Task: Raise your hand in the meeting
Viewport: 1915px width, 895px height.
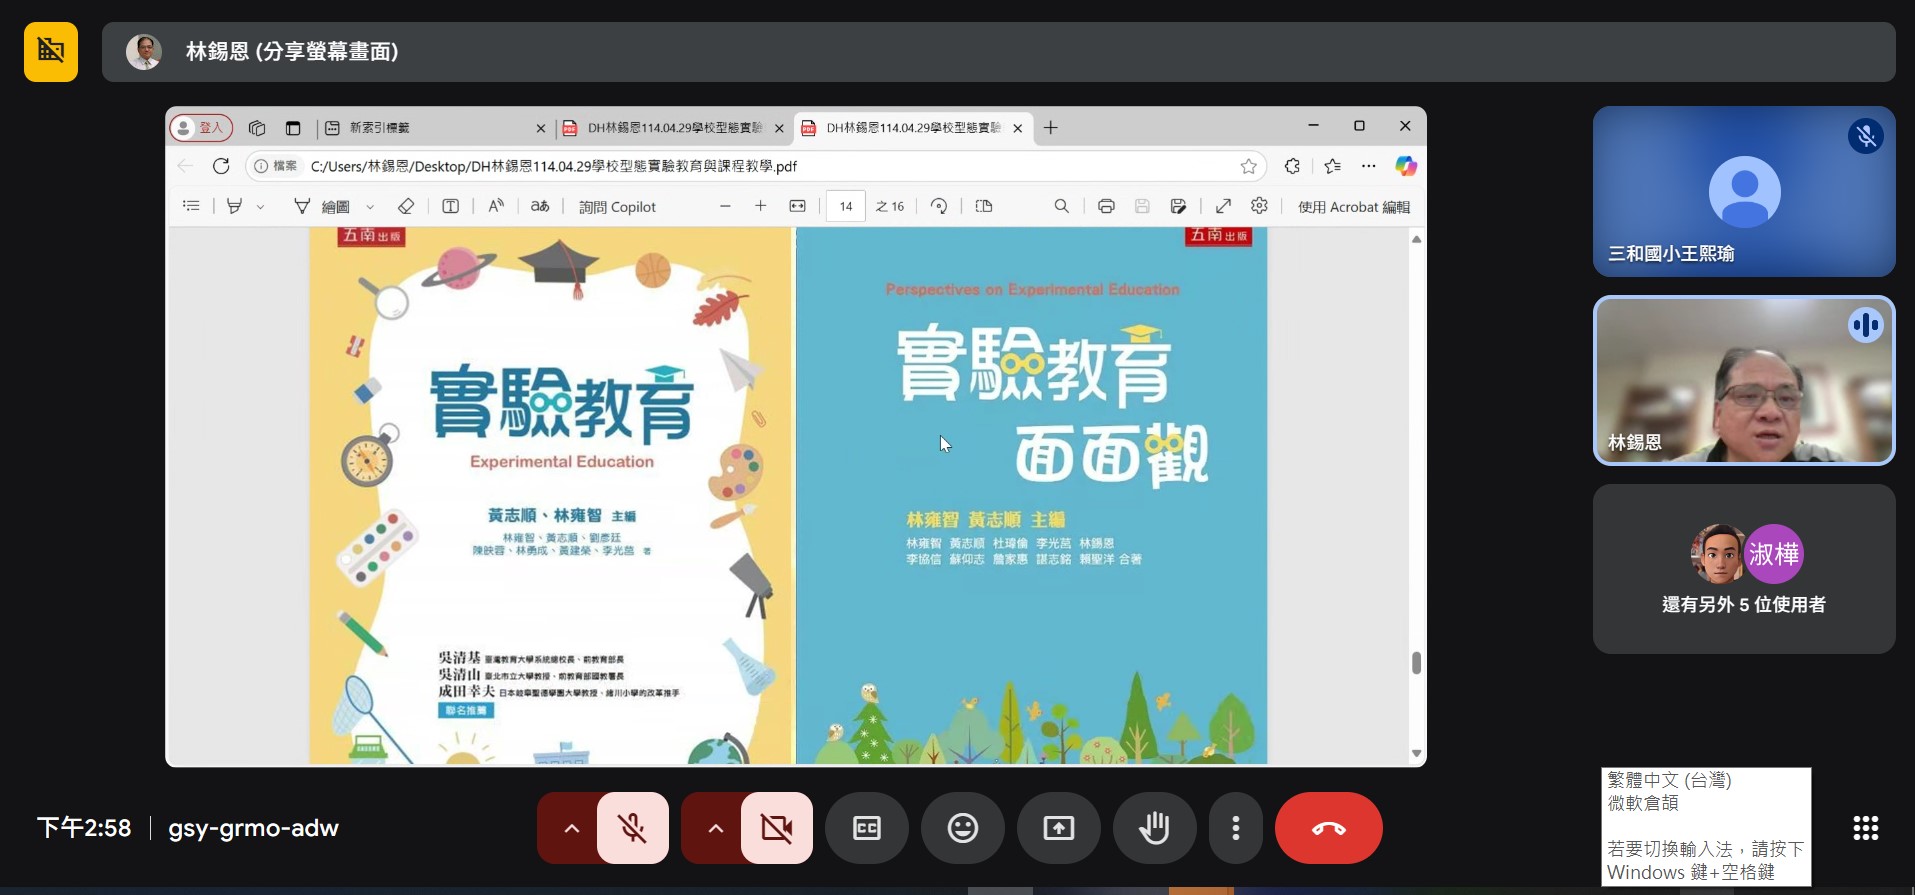Action: [1155, 828]
